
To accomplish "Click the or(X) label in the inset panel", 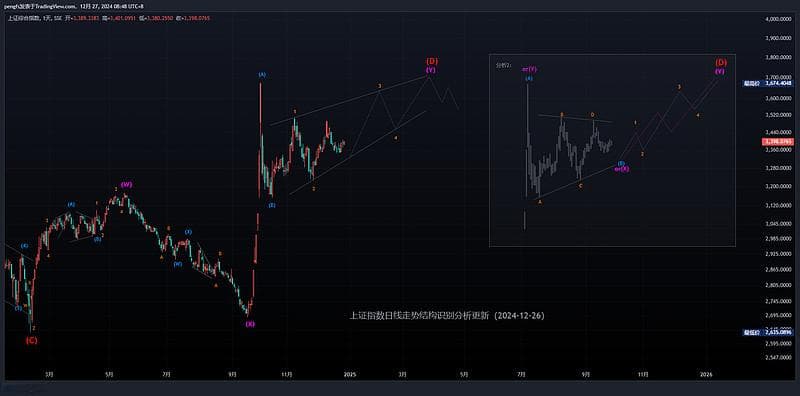I will (x=621, y=169).
